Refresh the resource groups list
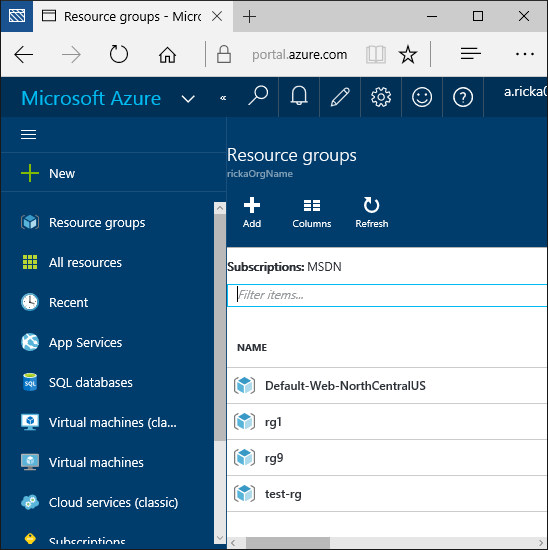This screenshot has height=550, width=548. click(x=372, y=213)
